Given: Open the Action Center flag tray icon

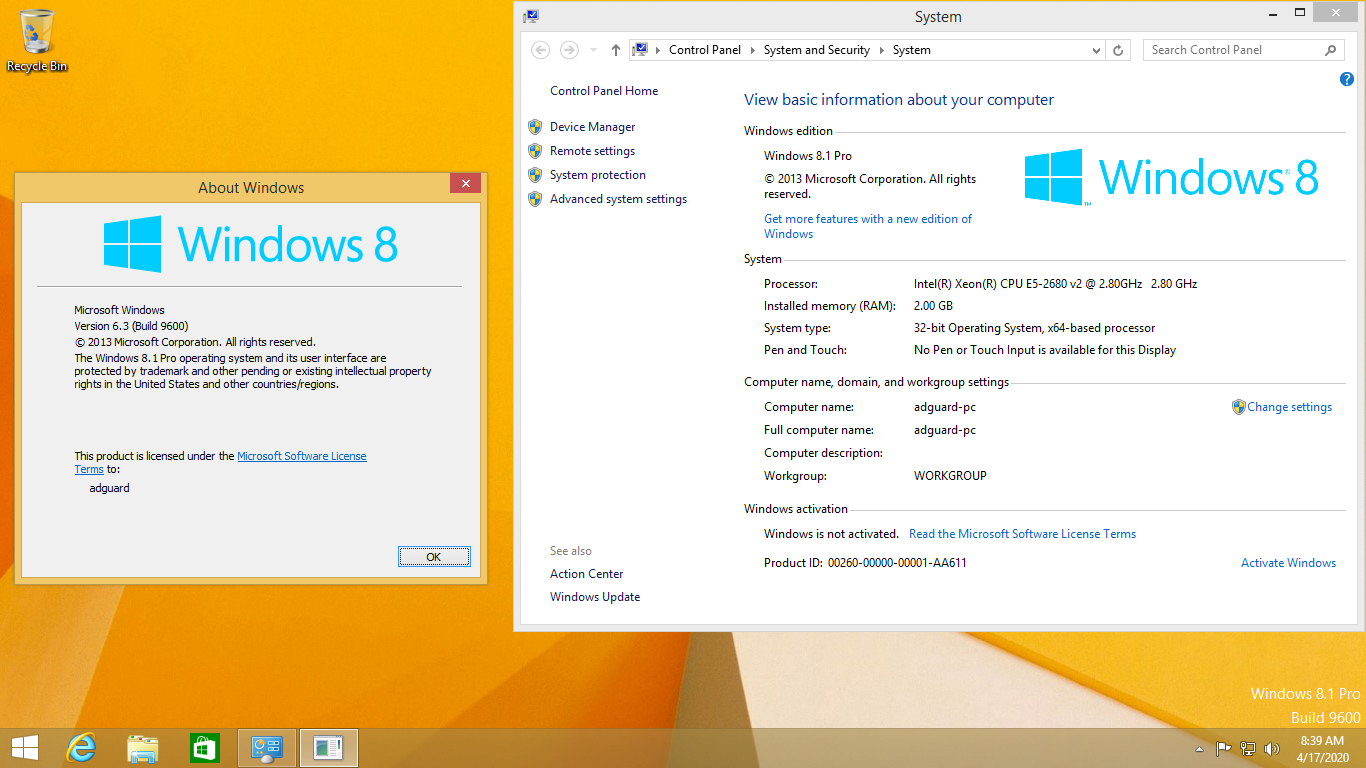Looking at the screenshot, I should 1223,748.
